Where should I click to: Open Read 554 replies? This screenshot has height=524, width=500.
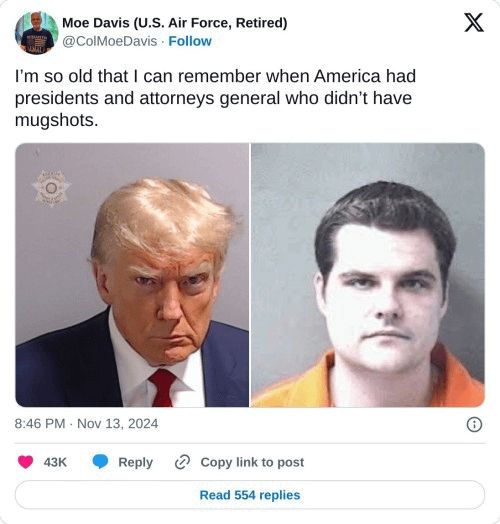pos(250,495)
